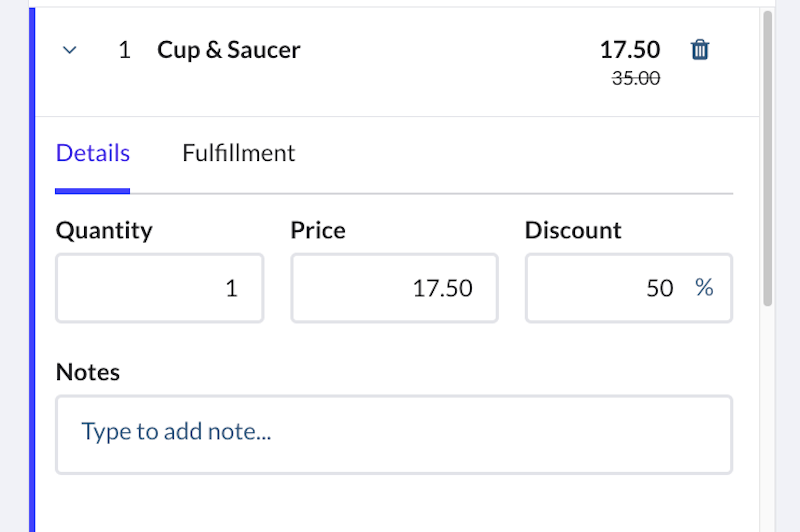Click the Cup & Saucer item name
800x532 pixels.
(229, 50)
